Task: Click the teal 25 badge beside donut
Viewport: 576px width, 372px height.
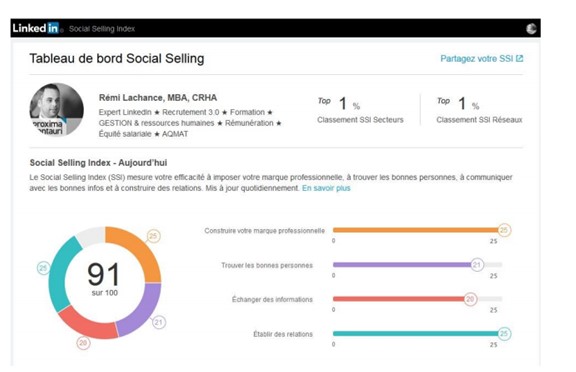Action: point(43,268)
